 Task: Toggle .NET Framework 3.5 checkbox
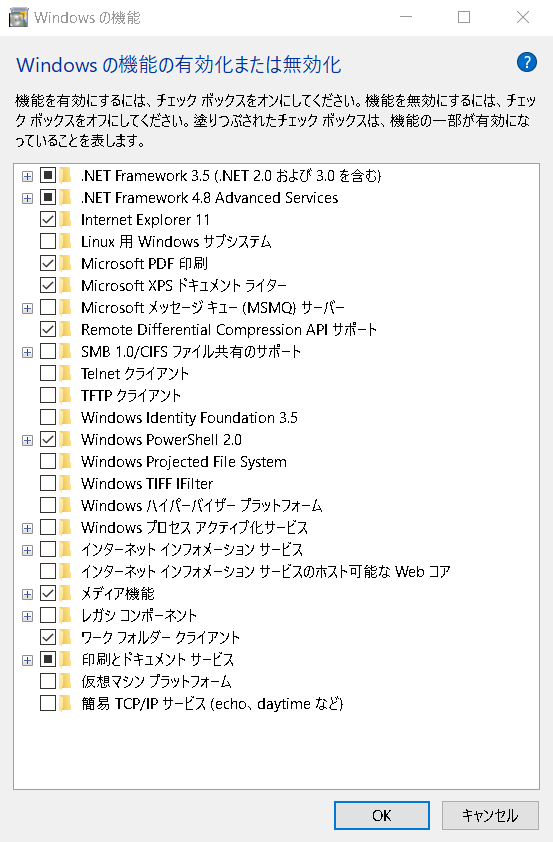pyautogui.click(x=48, y=175)
